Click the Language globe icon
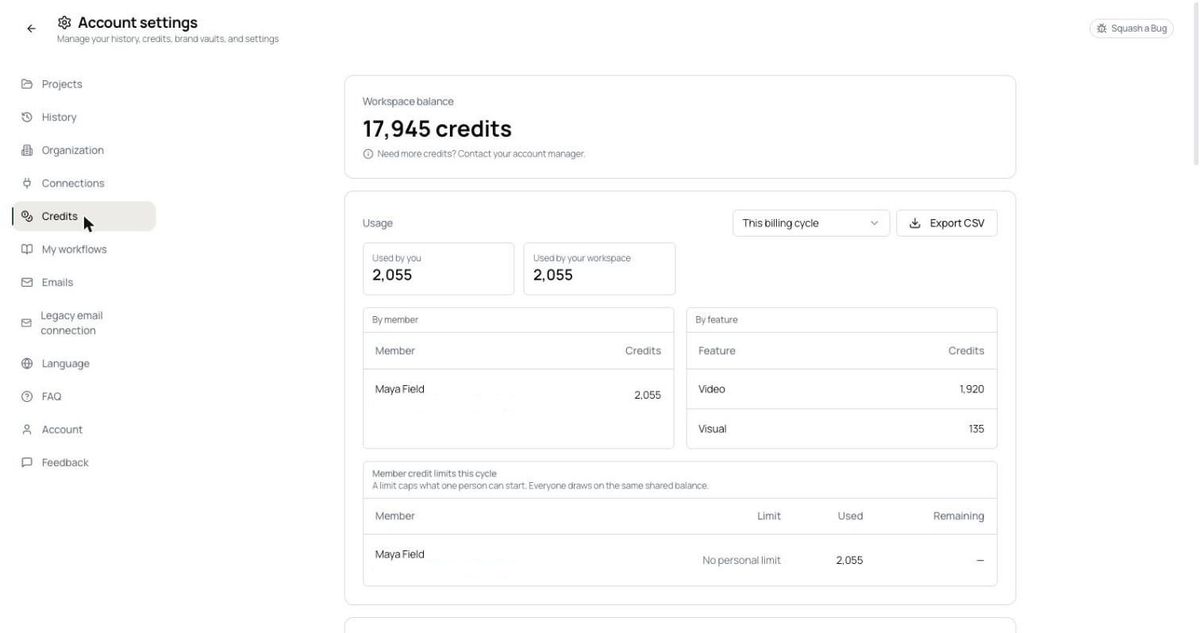This screenshot has height=633, width=1200. point(27,363)
